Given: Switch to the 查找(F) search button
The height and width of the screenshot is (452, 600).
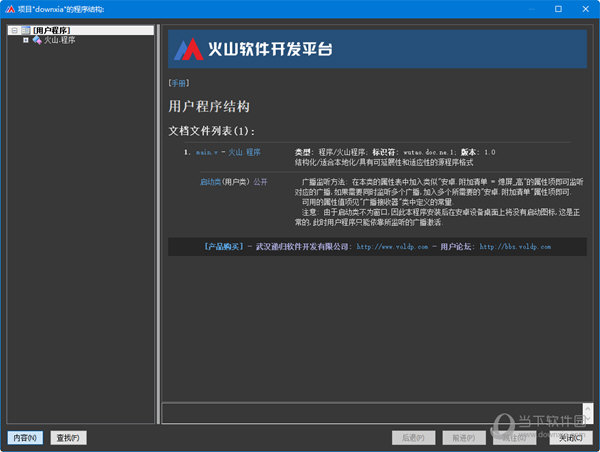Looking at the screenshot, I should 68,438.
